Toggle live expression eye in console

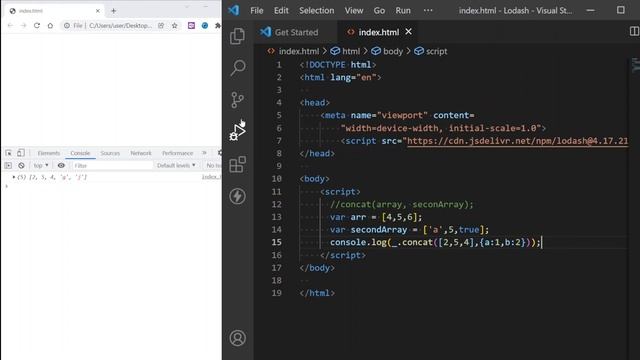(61, 165)
